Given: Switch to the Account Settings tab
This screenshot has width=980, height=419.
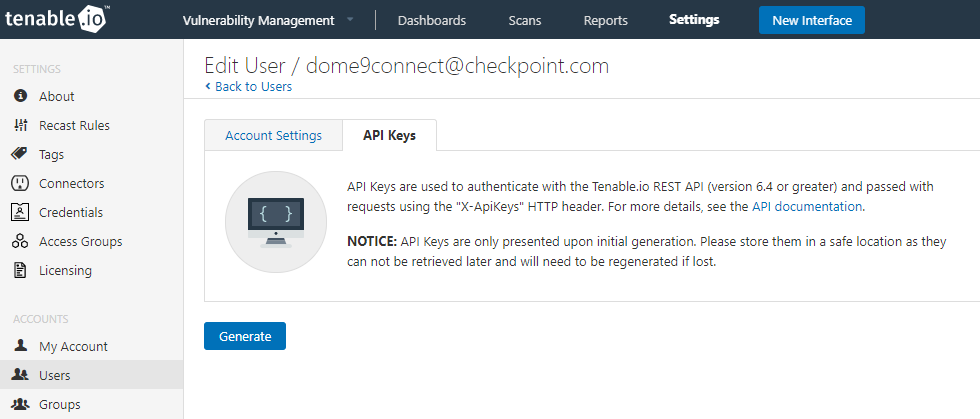Looking at the screenshot, I should pyautogui.click(x=274, y=135).
